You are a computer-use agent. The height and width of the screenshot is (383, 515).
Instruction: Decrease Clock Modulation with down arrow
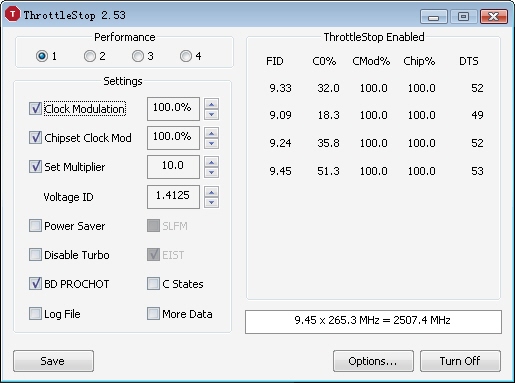[x=211, y=114]
